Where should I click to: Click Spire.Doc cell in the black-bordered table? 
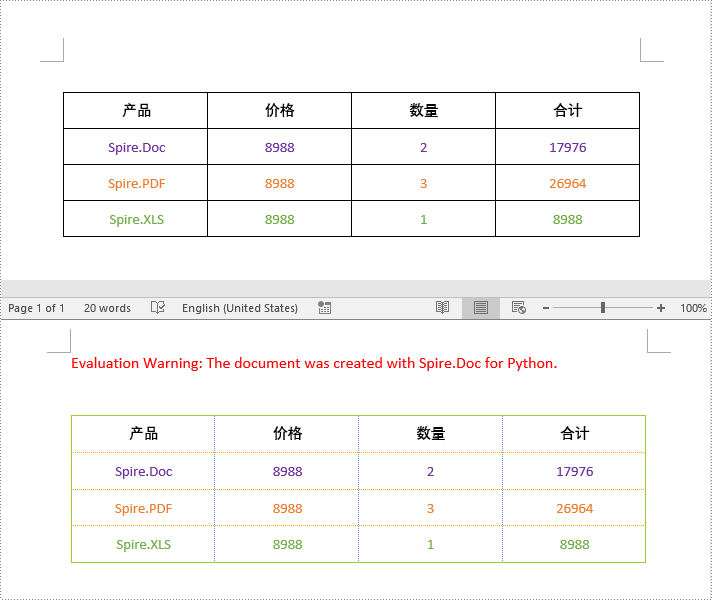pyautogui.click(x=136, y=148)
